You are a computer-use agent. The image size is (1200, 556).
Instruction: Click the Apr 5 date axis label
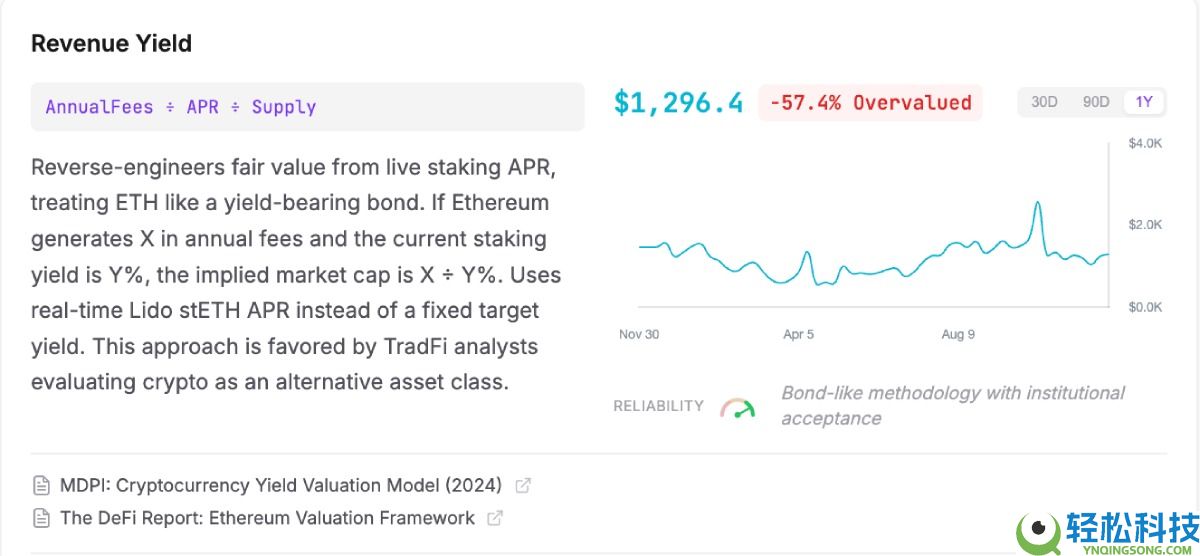pos(798,334)
